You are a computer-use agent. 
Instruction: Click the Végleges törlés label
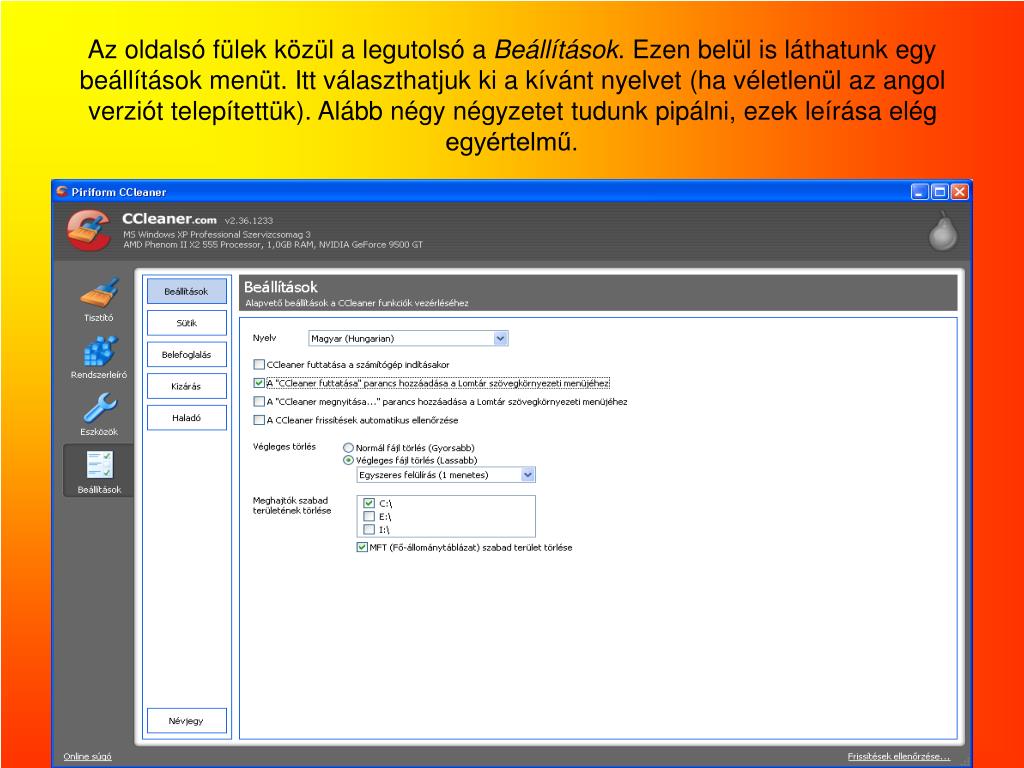[284, 447]
